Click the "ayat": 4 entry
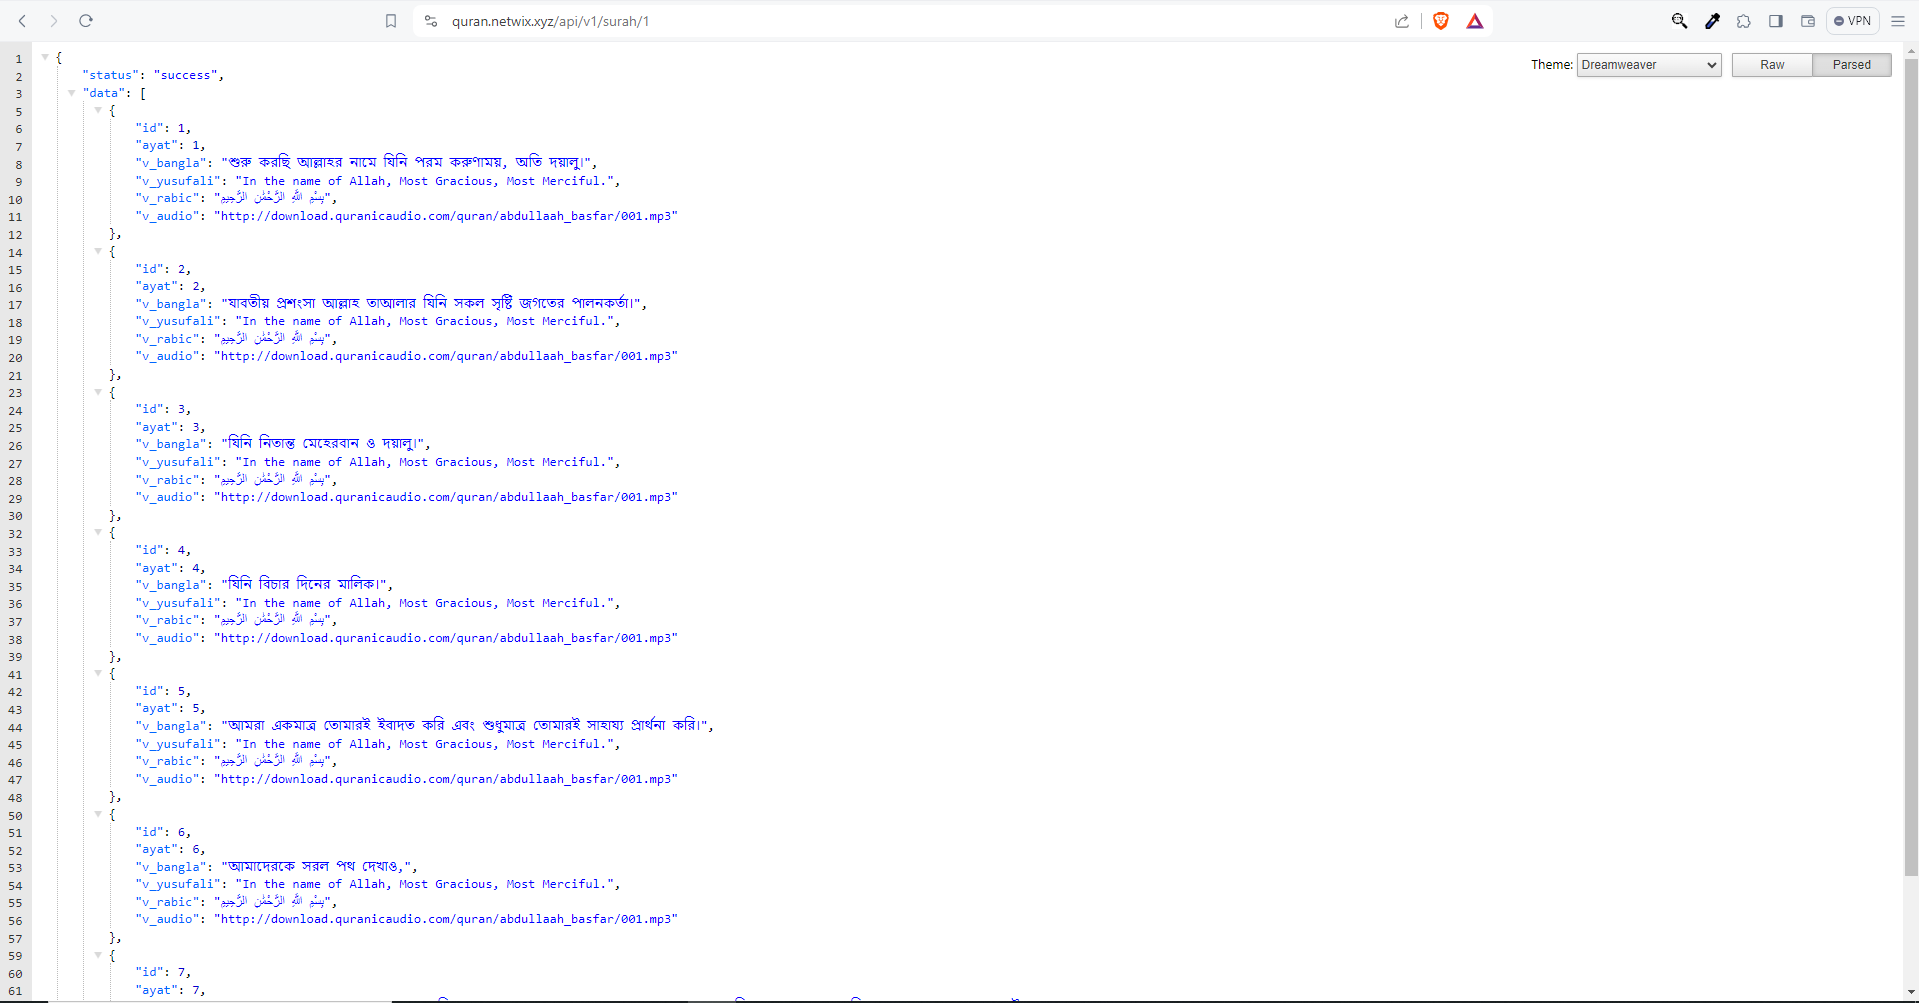Screen dimensions: 1919x1003 click(x=170, y=568)
